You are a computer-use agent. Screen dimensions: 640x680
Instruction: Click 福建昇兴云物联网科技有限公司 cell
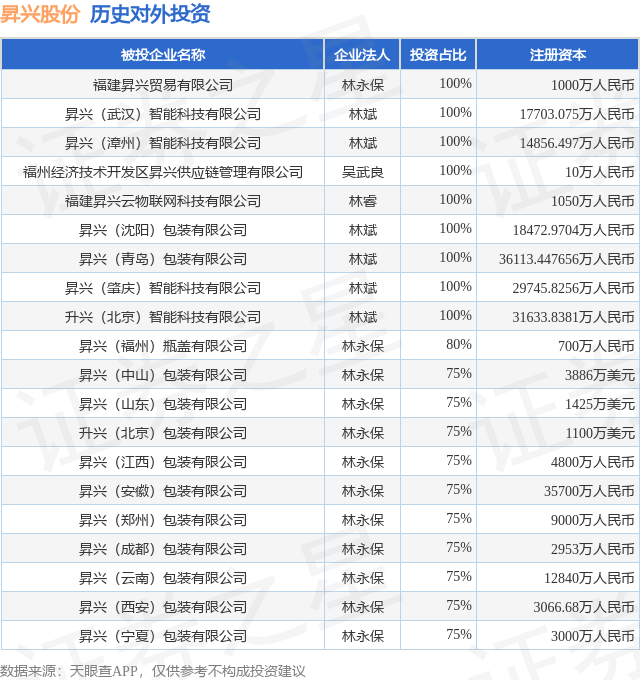click(x=163, y=201)
